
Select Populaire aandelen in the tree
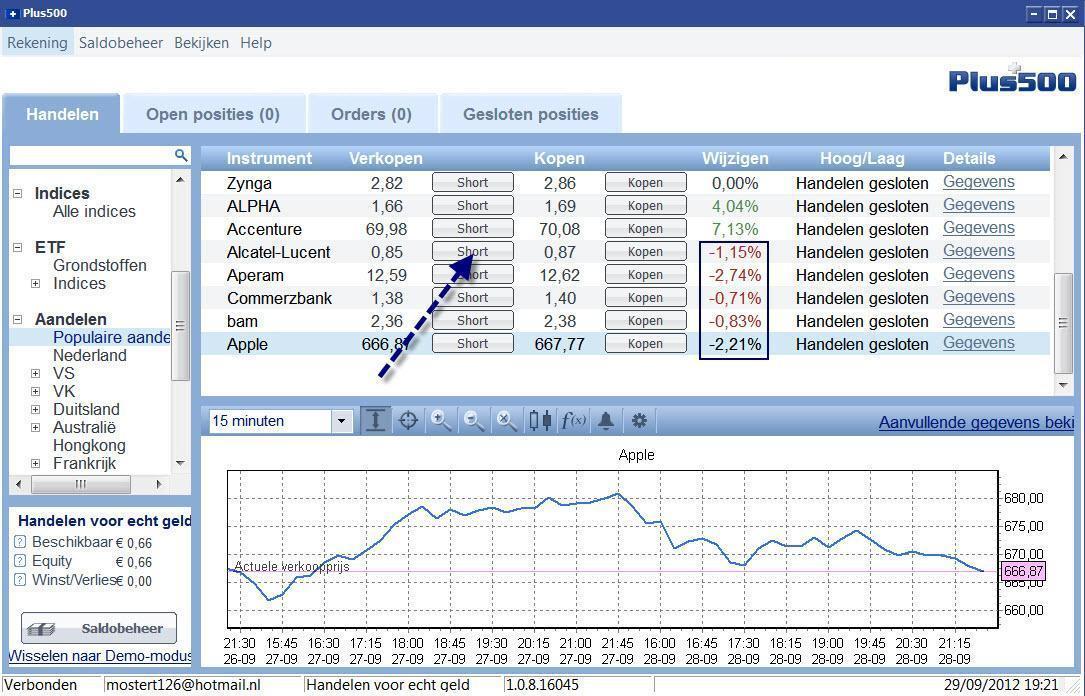click(111, 338)
